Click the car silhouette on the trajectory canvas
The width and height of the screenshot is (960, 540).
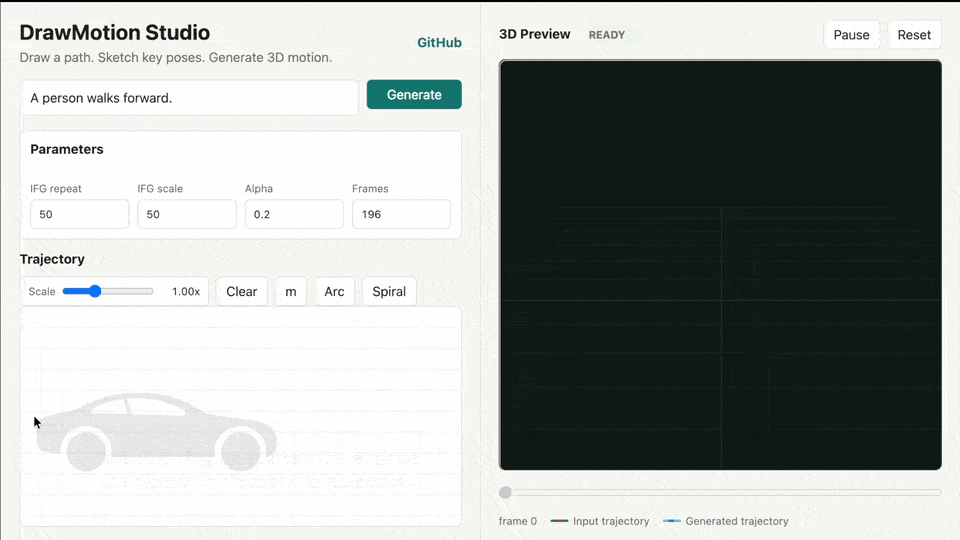[156, 432]
